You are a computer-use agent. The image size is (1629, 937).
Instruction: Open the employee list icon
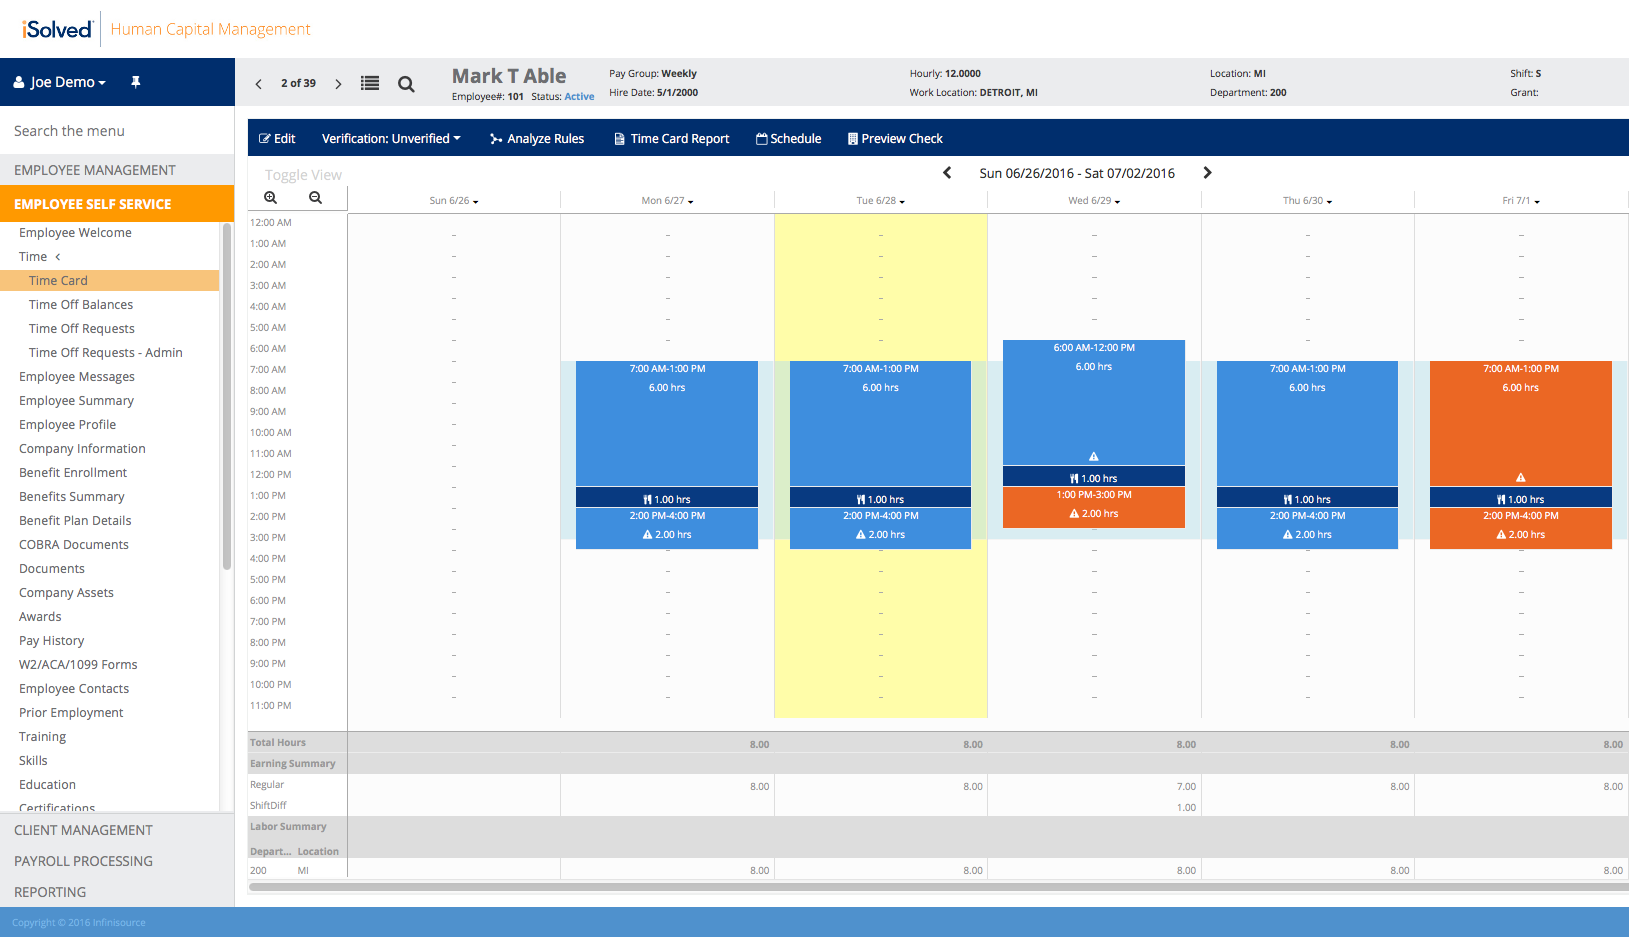(x=370, y=83)
